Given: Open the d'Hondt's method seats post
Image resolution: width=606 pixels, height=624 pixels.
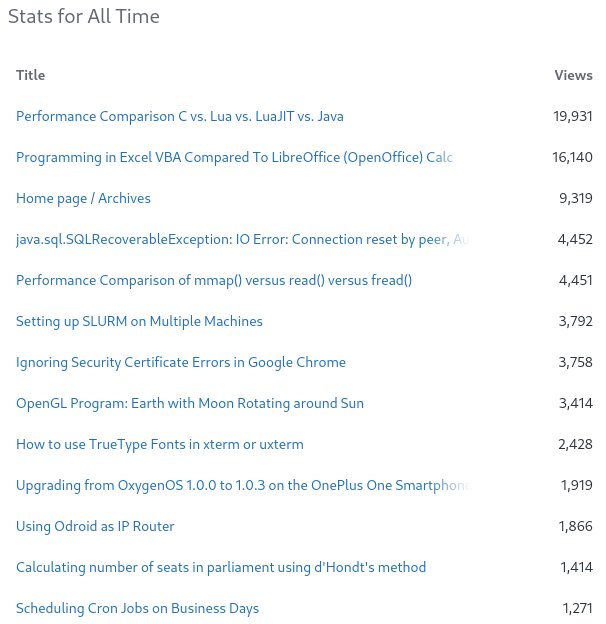Looking at the screenshot, I should [221, 567].
